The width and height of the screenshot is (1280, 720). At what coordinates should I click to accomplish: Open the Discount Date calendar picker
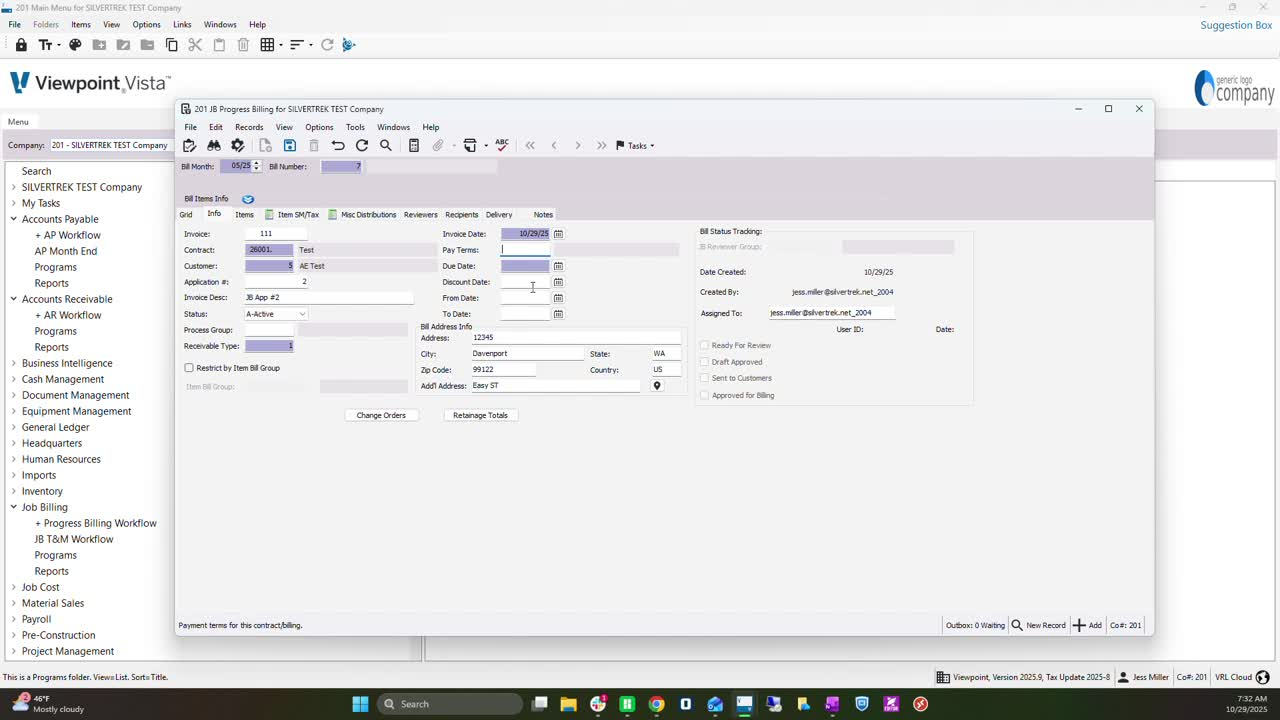(558, 282)
